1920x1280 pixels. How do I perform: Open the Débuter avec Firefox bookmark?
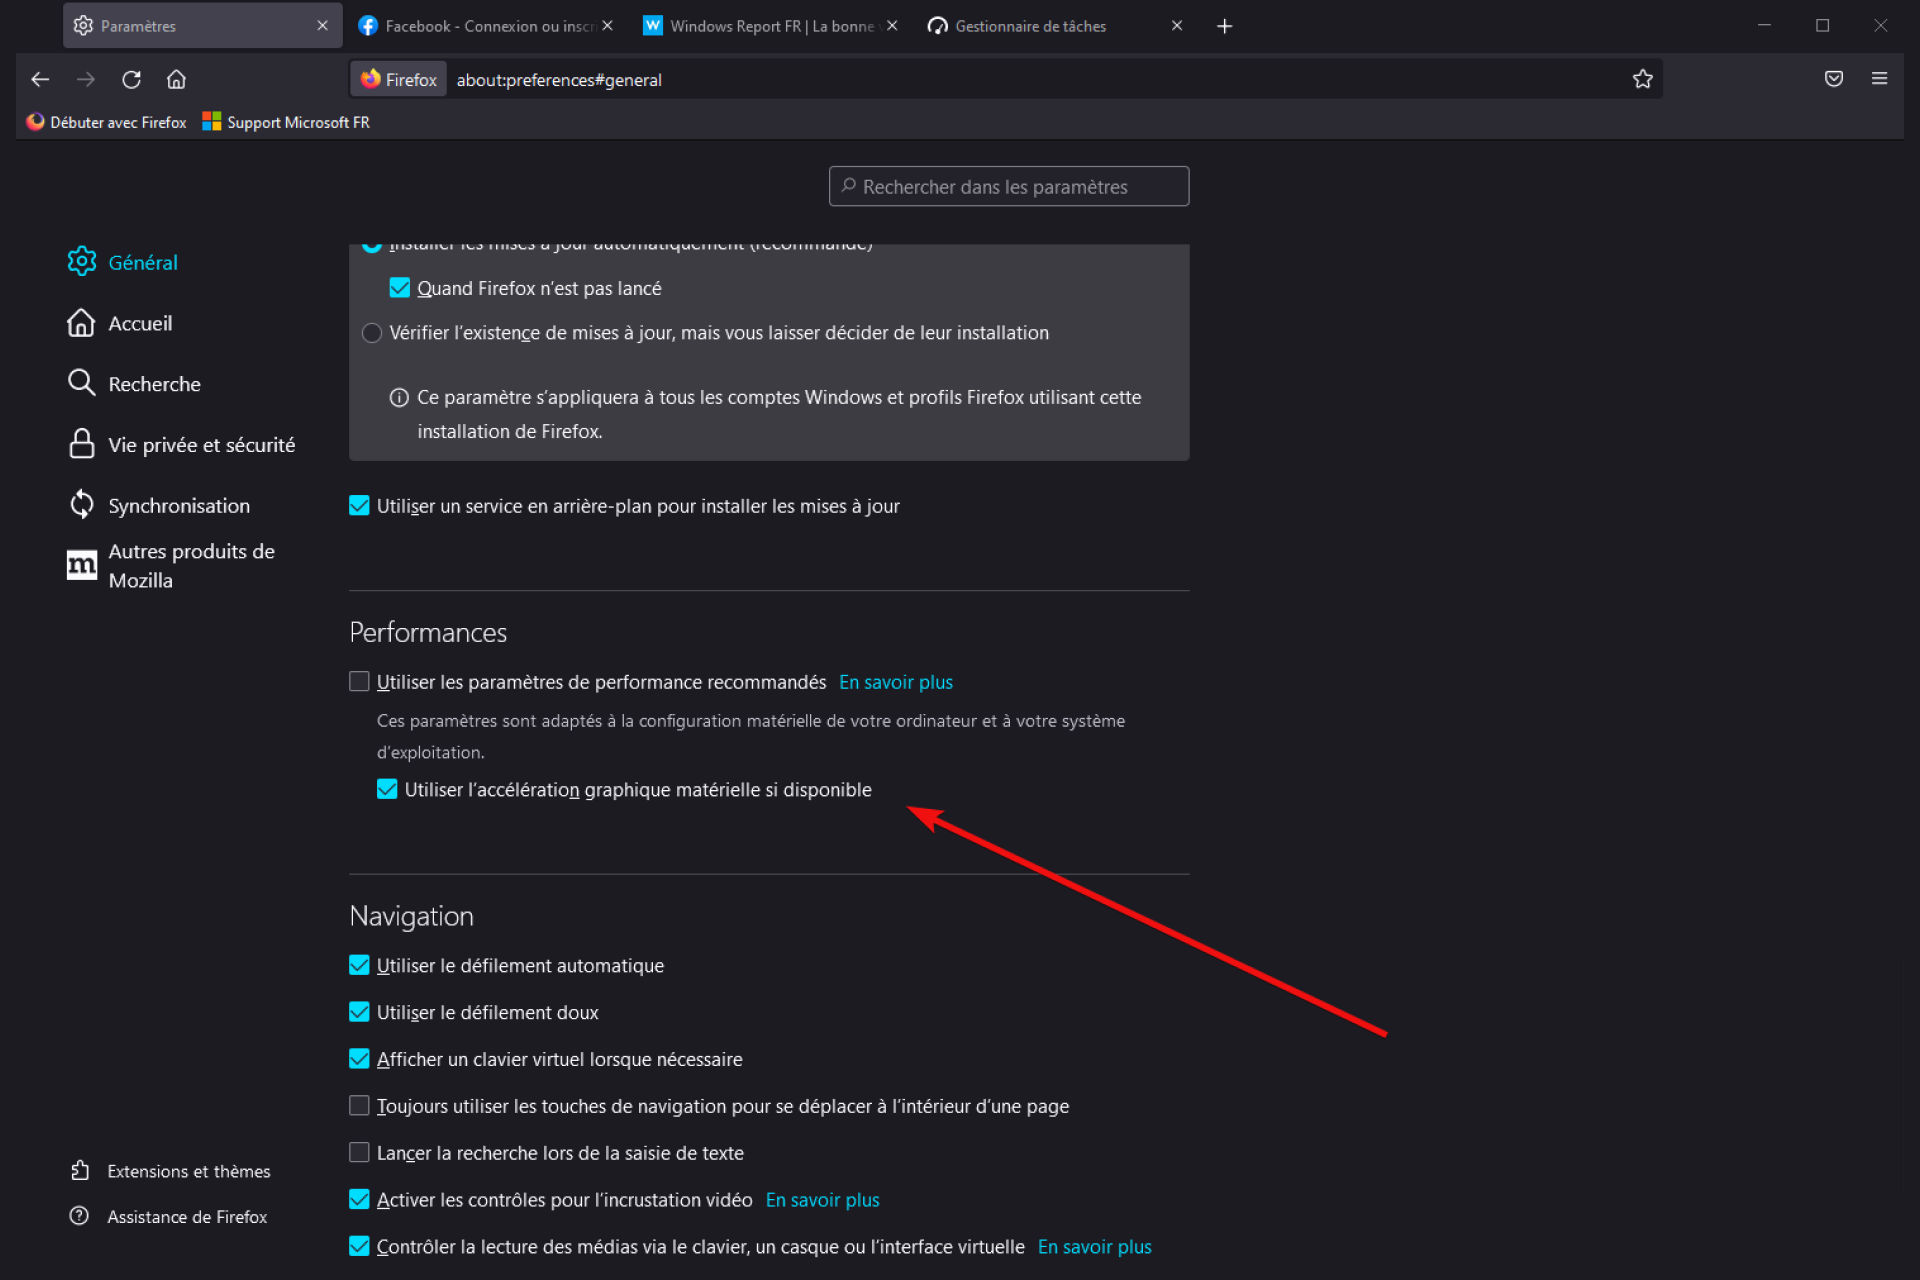(x=106, y=122)
